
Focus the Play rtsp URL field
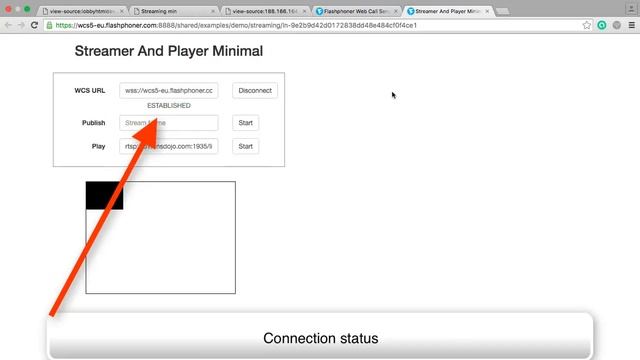169,147
